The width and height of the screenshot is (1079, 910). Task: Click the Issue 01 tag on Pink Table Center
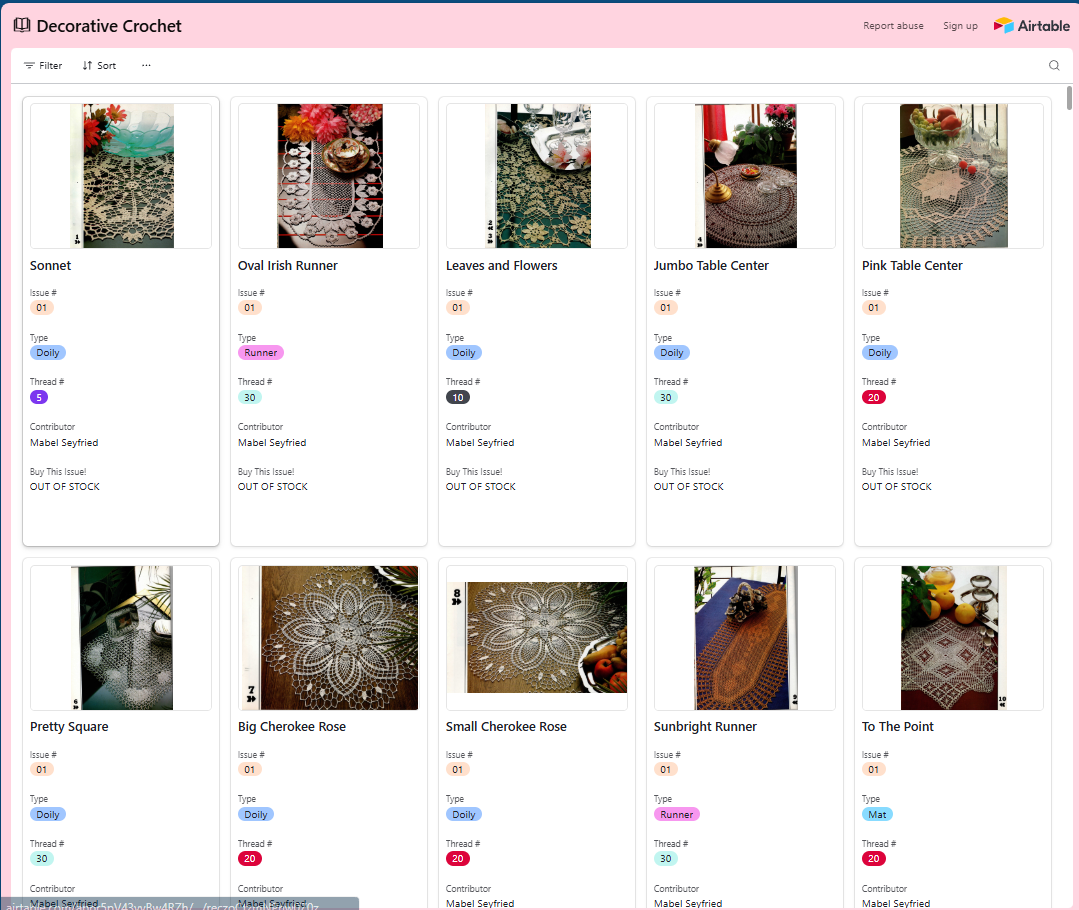tap(873, 308)
